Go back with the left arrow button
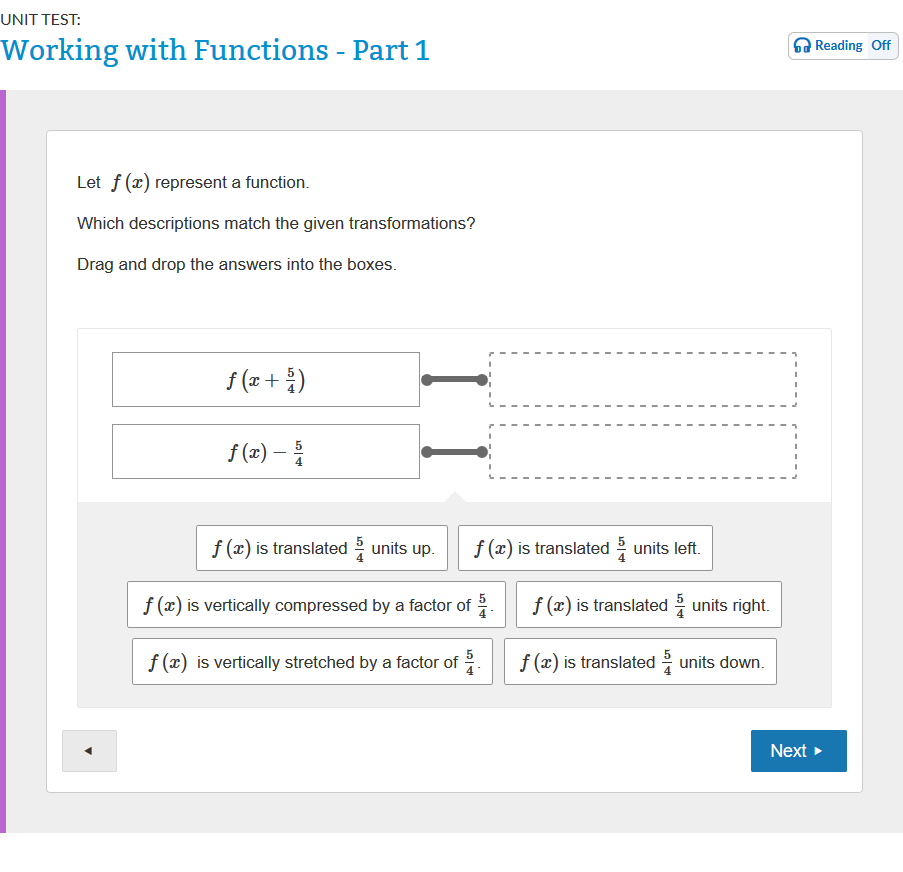The height and width of the screenshot is (872, 903). tap(89, 751)
